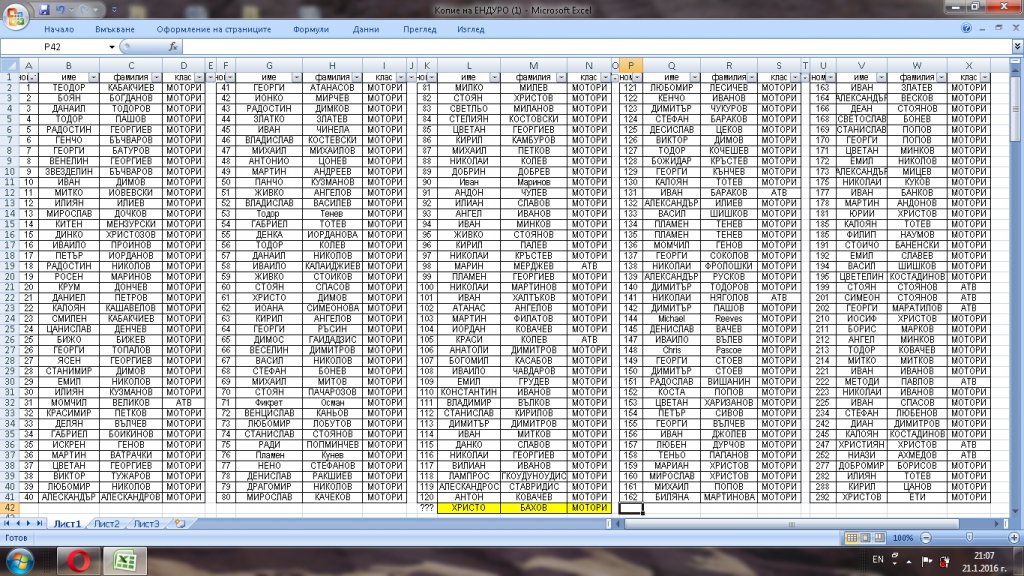Click the EN language indicator in the tray

coord(878,560)
